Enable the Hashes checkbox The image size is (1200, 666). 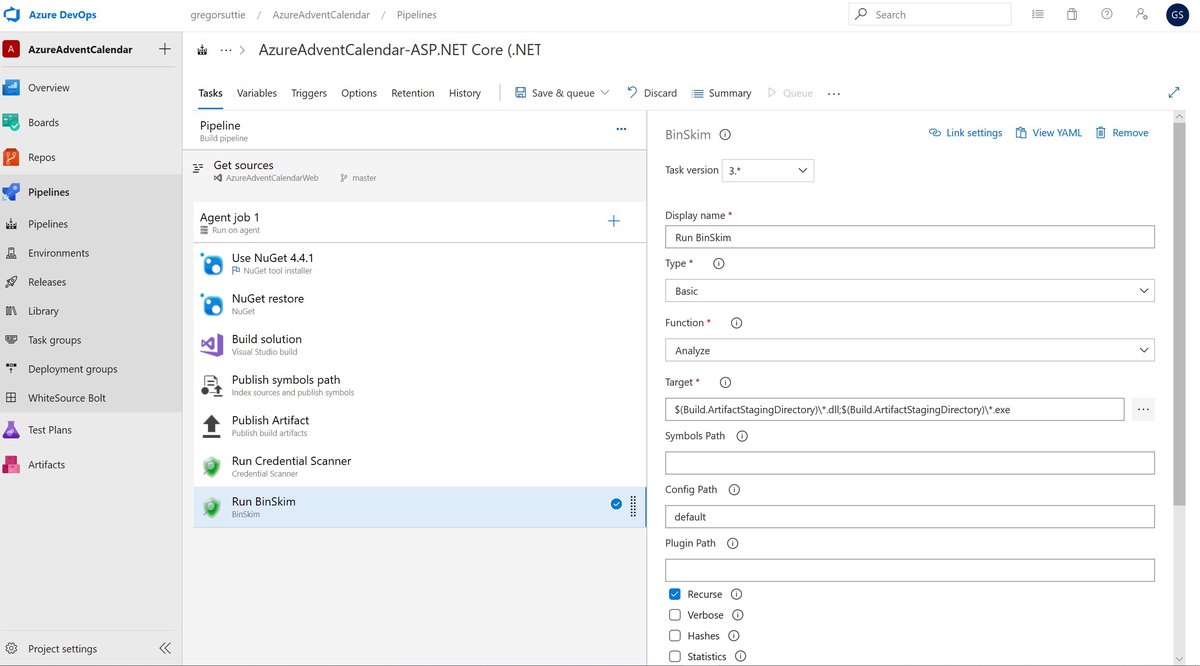coord(675,636)
